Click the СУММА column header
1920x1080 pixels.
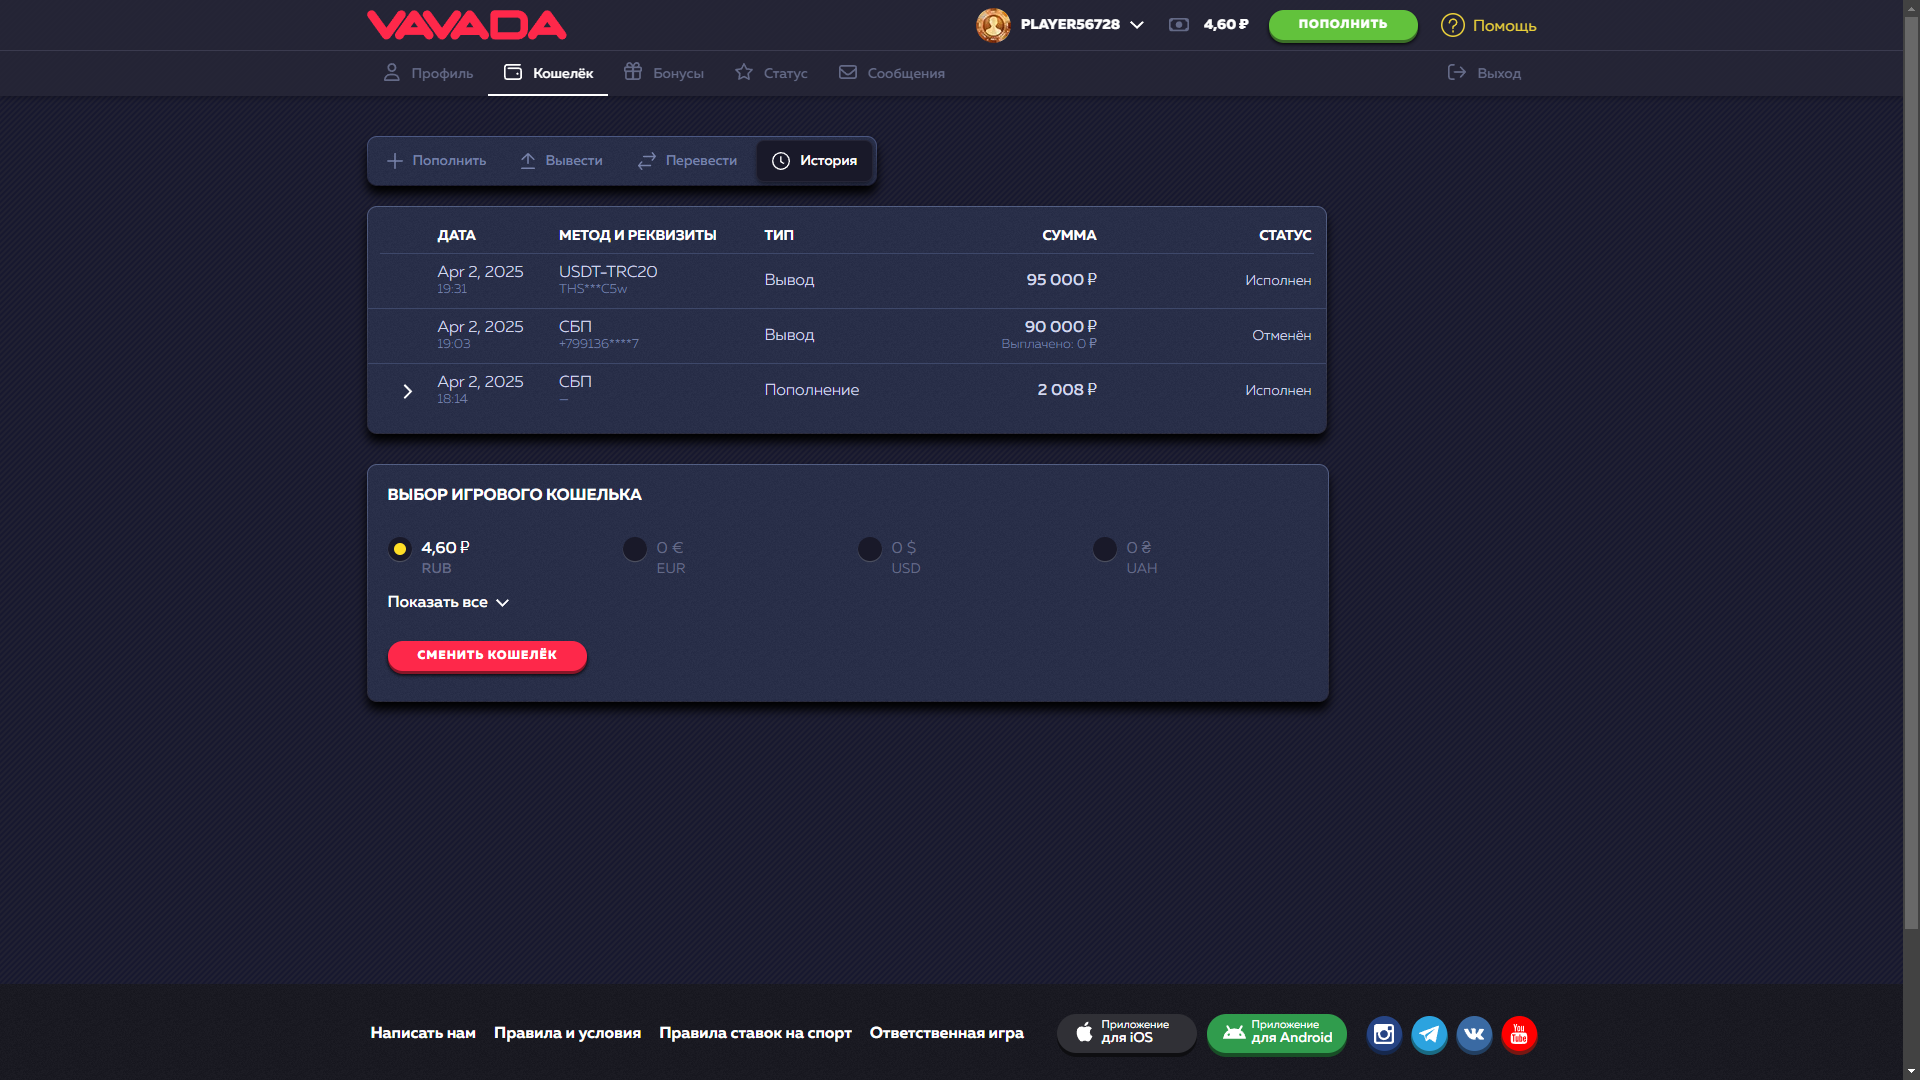pos(1069,235)
